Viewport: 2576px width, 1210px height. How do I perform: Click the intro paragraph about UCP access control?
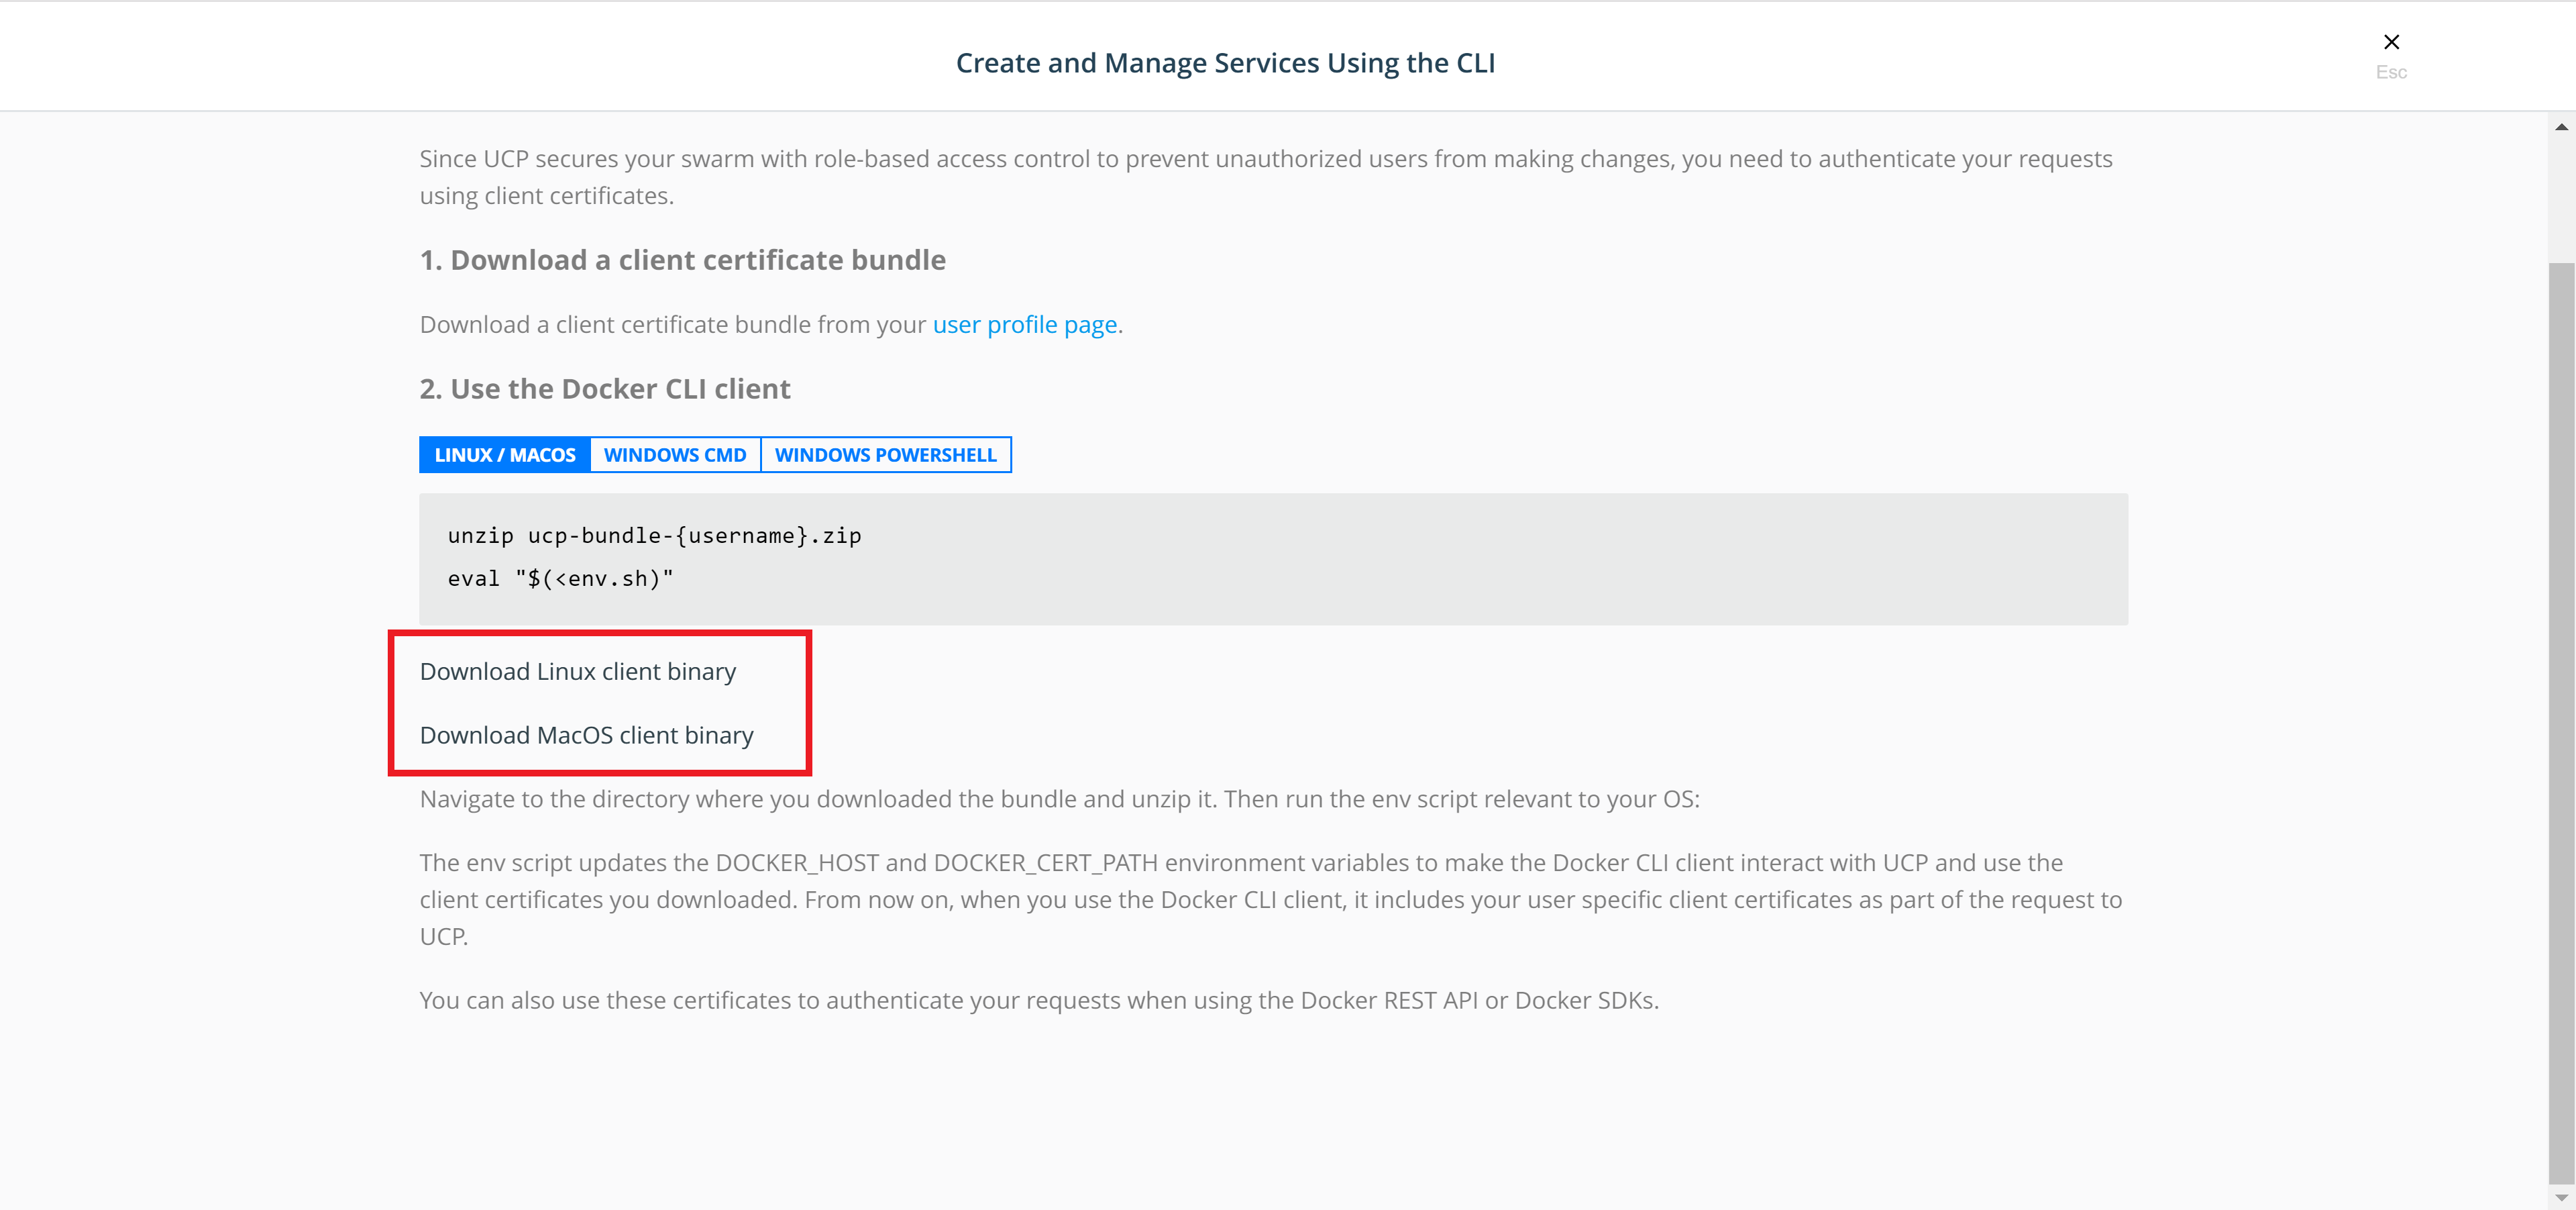(x=1265, y=177)
